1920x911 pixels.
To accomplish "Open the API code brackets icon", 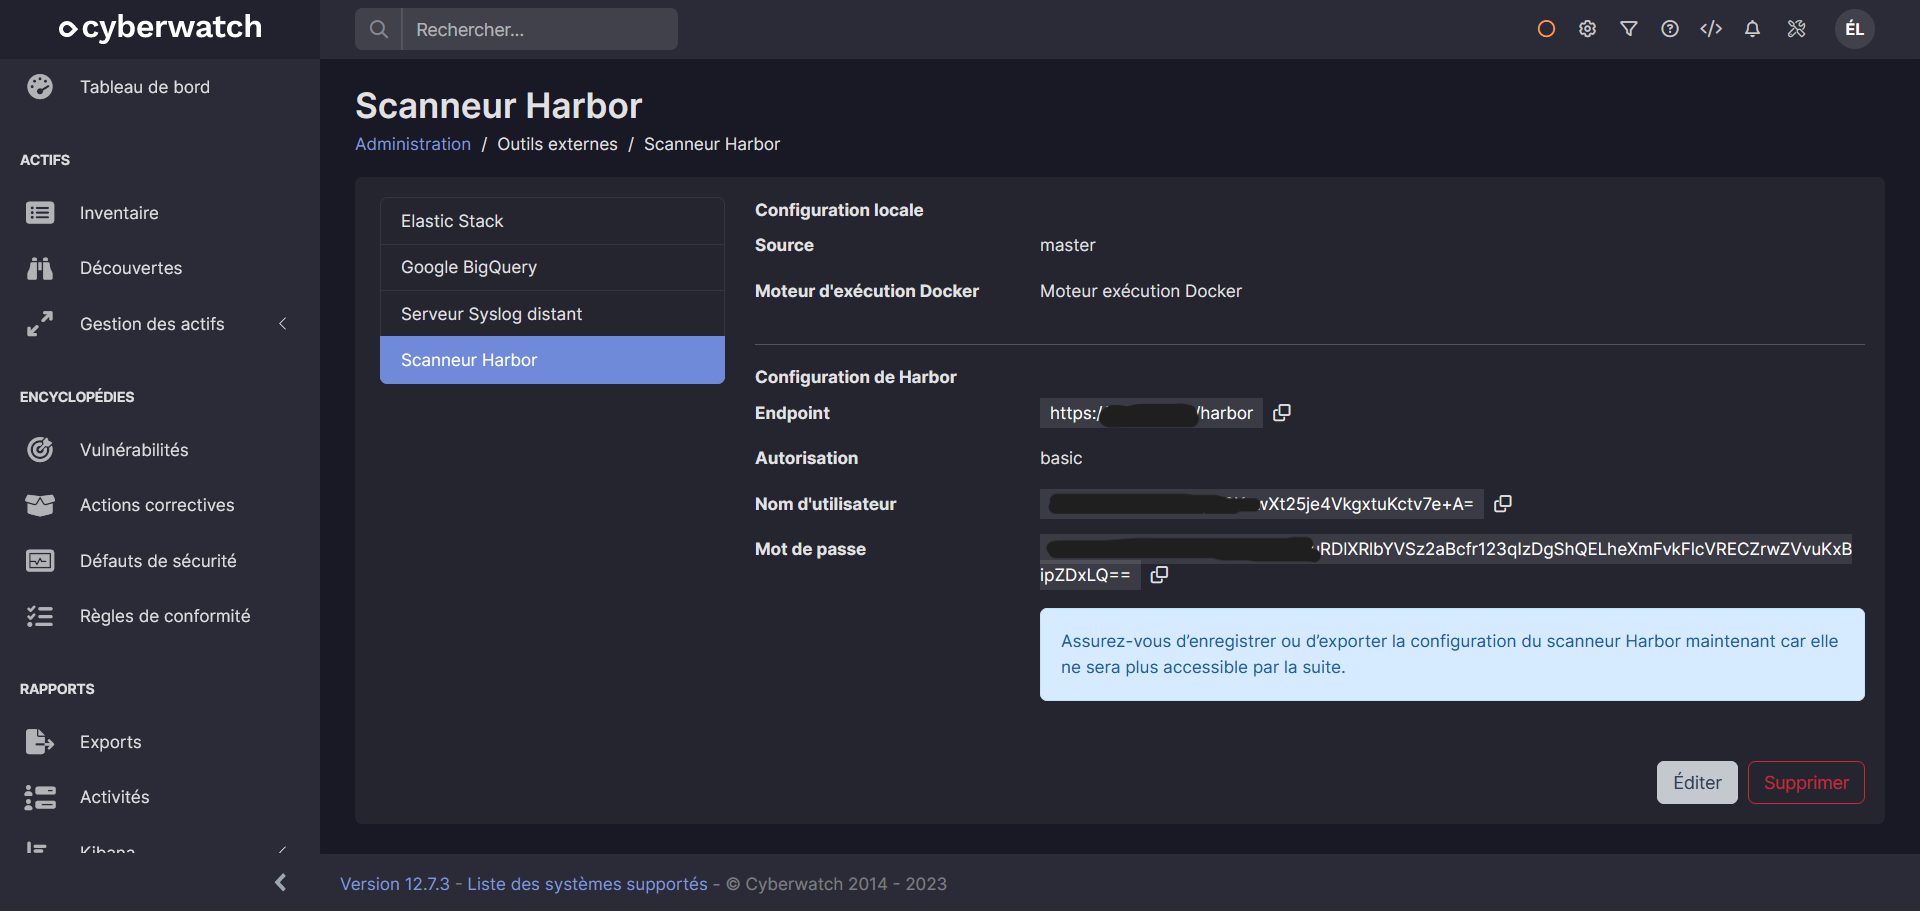I will point(1711,29).
